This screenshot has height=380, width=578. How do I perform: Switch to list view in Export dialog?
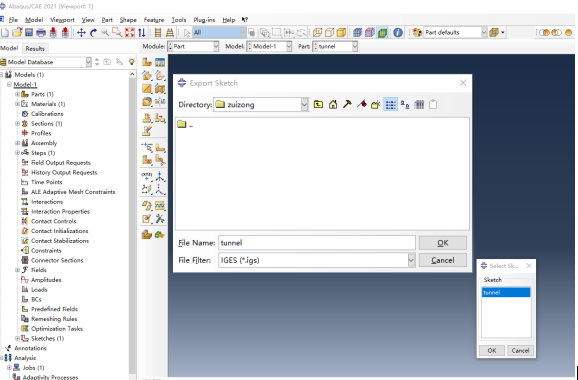(x=390, y=105)
